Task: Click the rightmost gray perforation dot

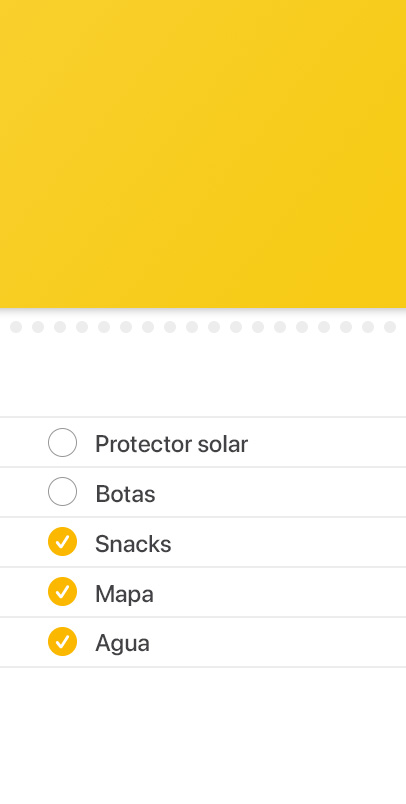Action: [390, 327]
